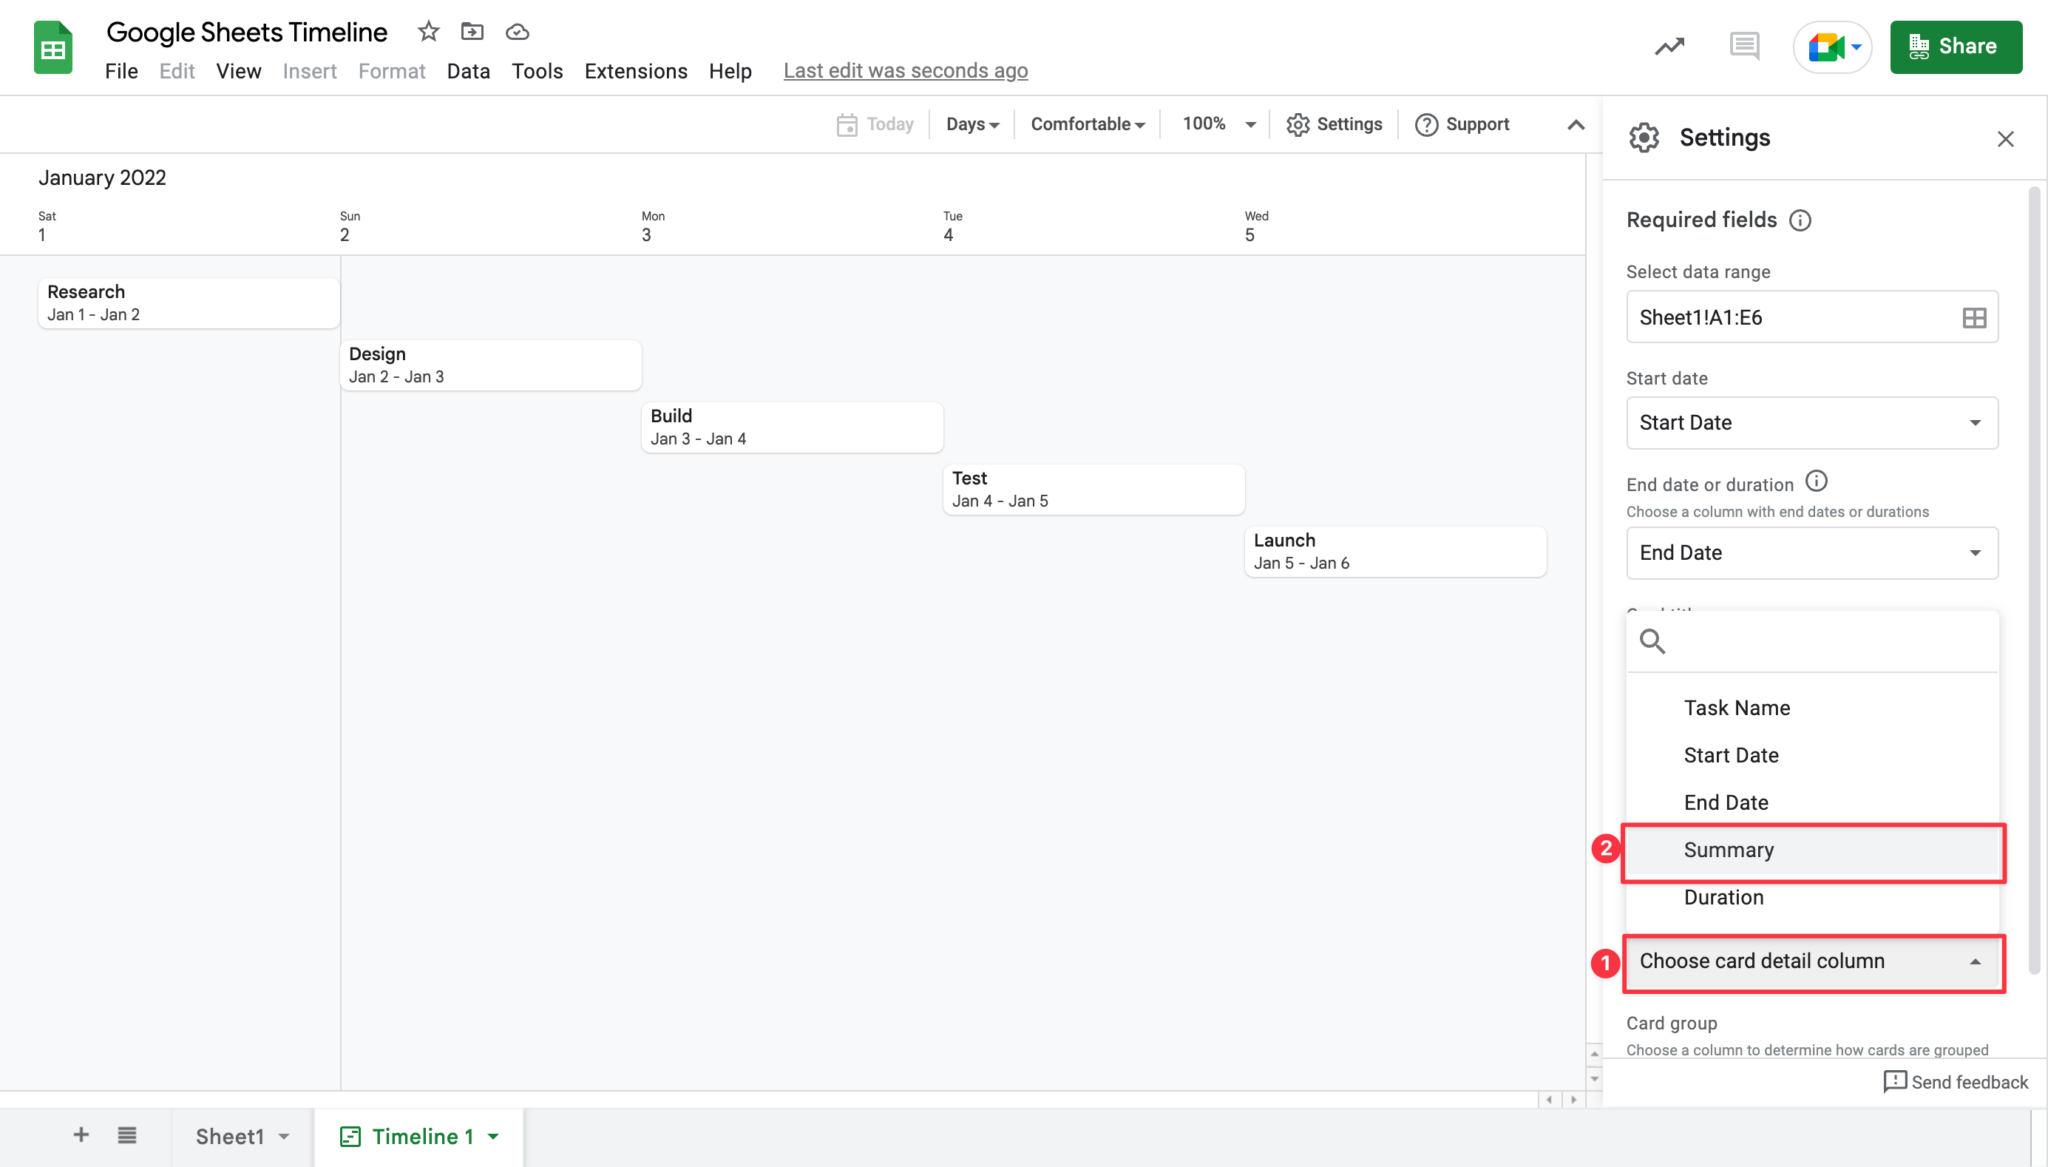This screenshot has width=2048, height=1167.
Task: Jump to Today in the timeline
Action: (875, 124)
